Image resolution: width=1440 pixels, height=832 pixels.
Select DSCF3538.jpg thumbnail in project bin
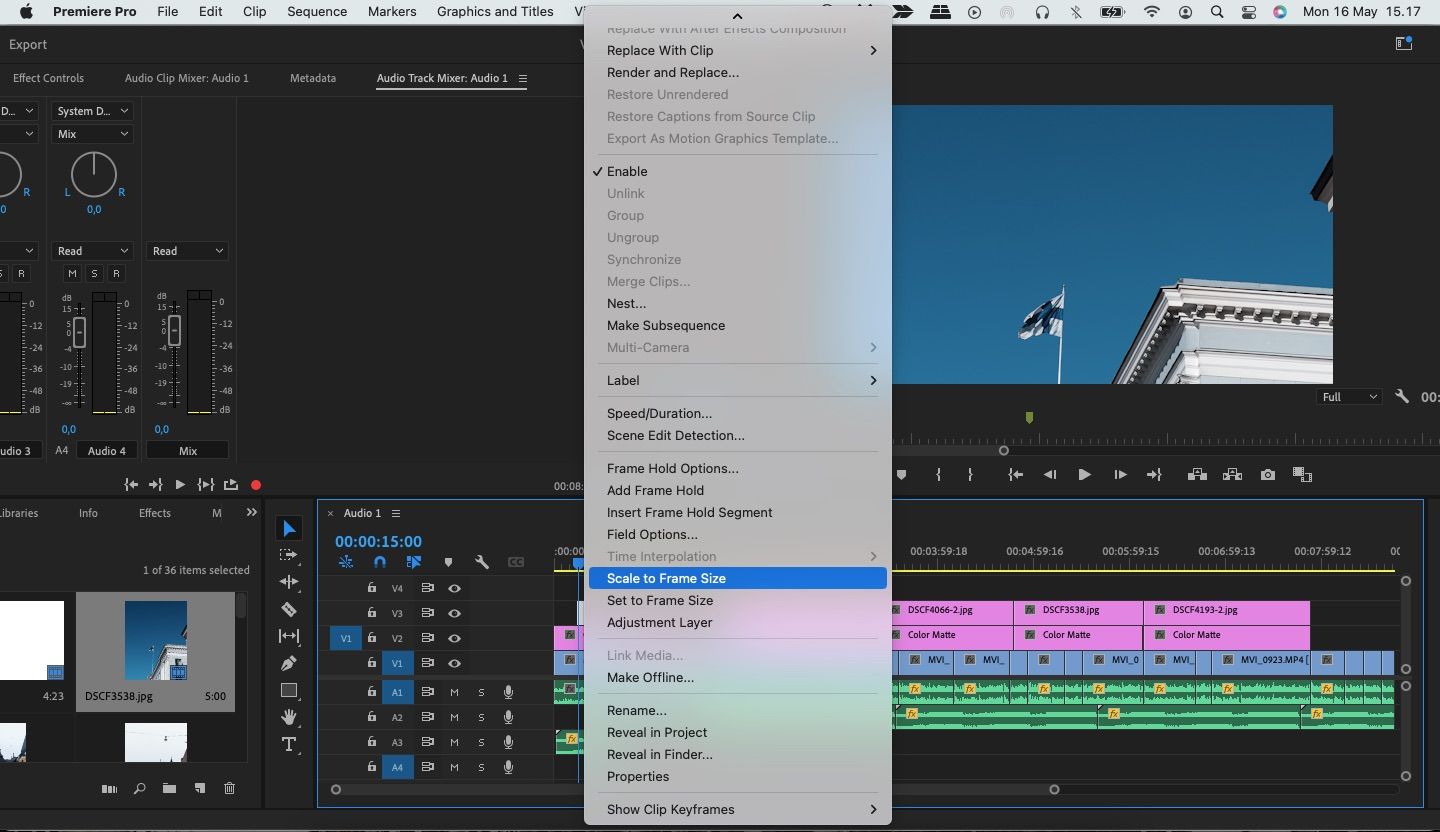tap(155, 641)
